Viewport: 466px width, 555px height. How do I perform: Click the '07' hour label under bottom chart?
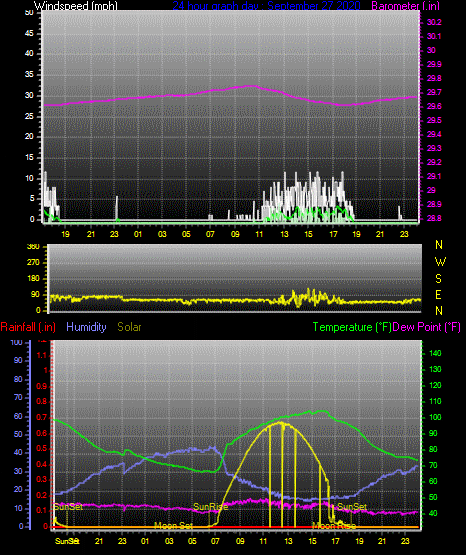[215, 541]
